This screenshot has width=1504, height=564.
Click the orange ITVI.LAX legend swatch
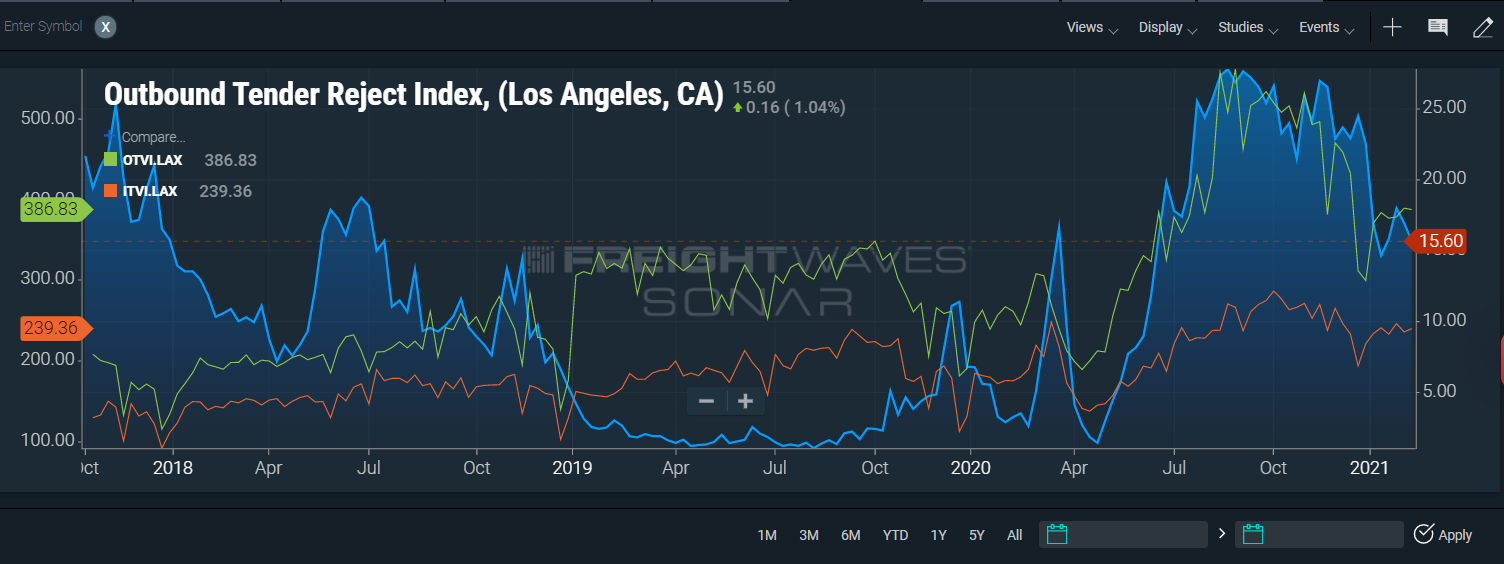click(x=111, y=190)
